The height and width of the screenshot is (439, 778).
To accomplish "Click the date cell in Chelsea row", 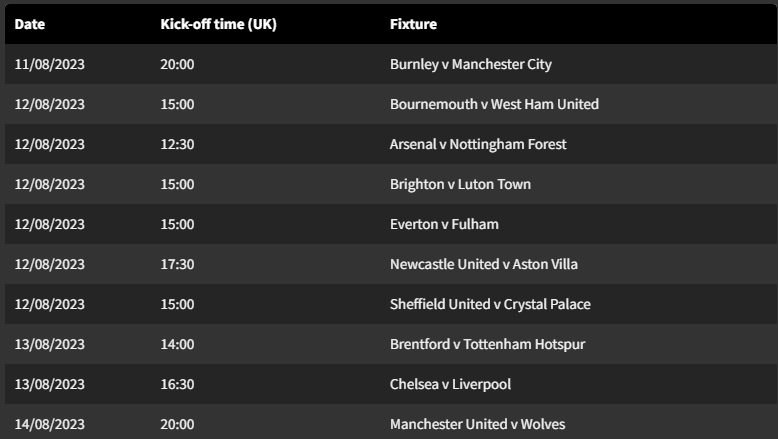I will tap(50, 385).
